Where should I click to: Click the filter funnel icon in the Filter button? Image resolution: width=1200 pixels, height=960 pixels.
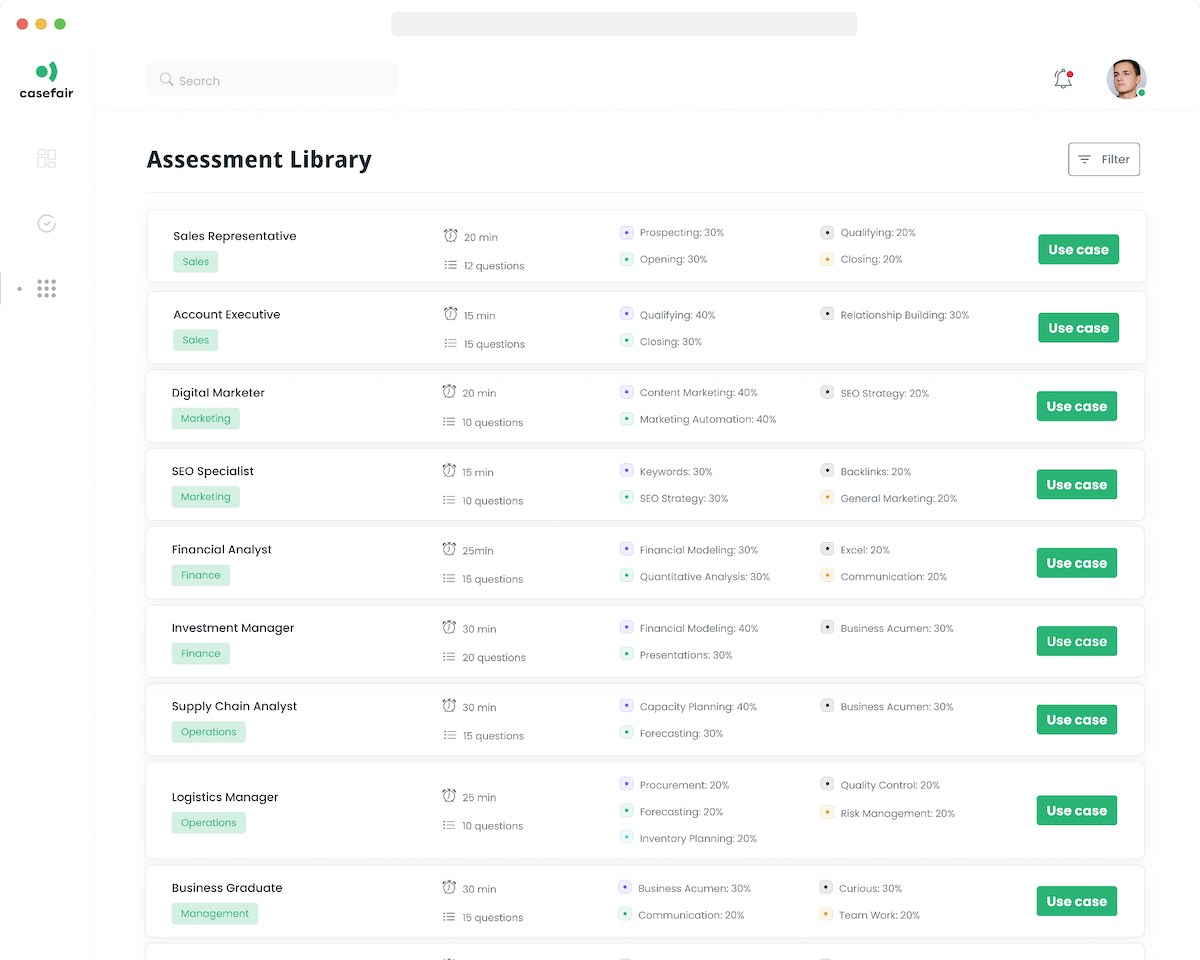tap(1085, 158)
